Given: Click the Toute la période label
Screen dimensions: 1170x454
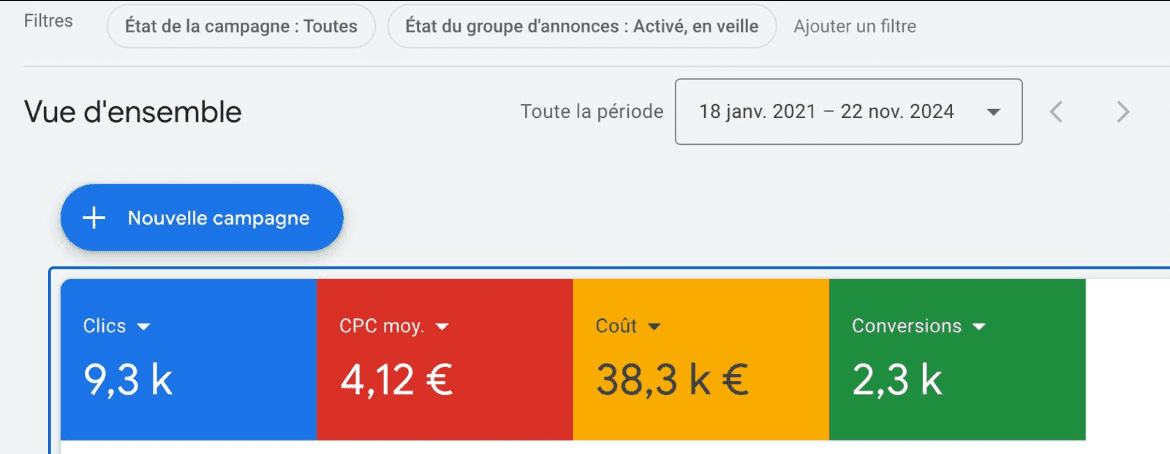Looking at the screenshot, I should (591, 111).
